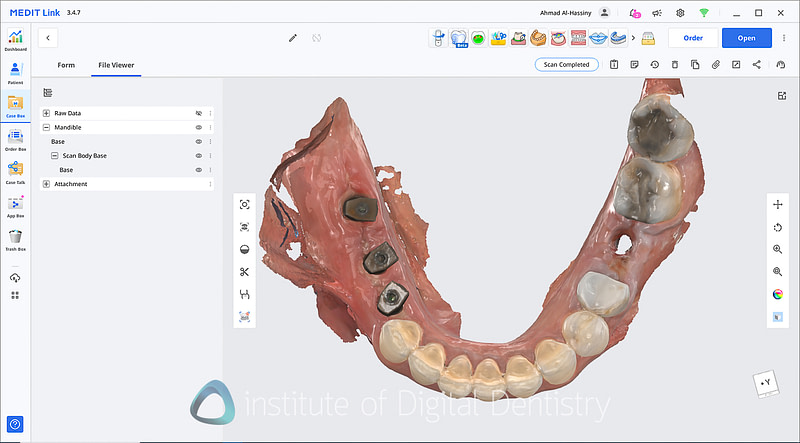Image resolution: width=800 pixels, height=443 pixels.
Task: Hide the Mandible layer with eye icon
Action: (x=199, y=128)
